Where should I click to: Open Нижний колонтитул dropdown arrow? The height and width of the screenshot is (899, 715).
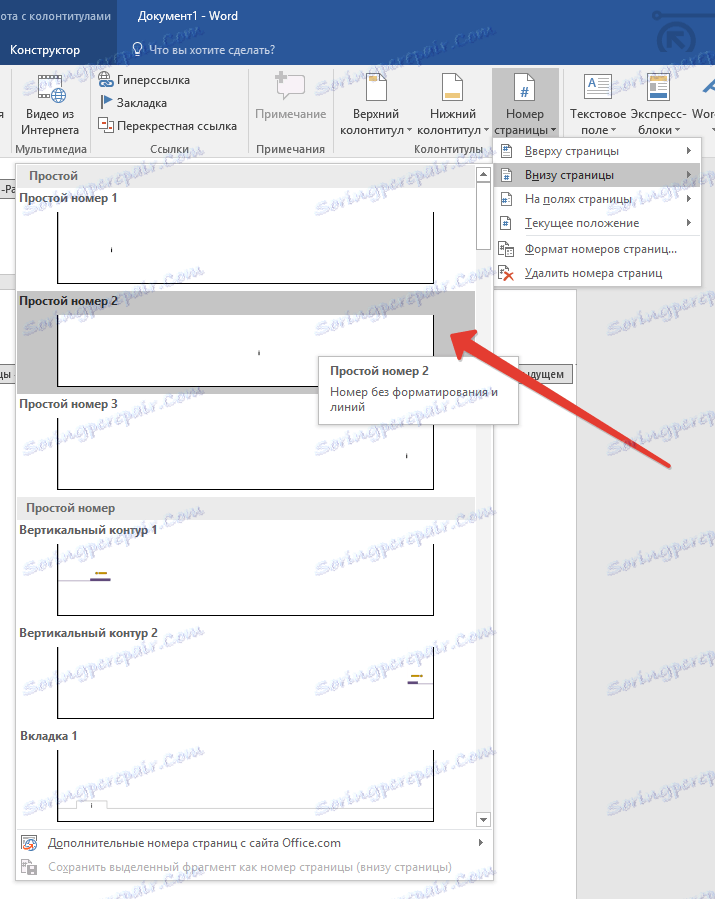[x=486, y=130]
